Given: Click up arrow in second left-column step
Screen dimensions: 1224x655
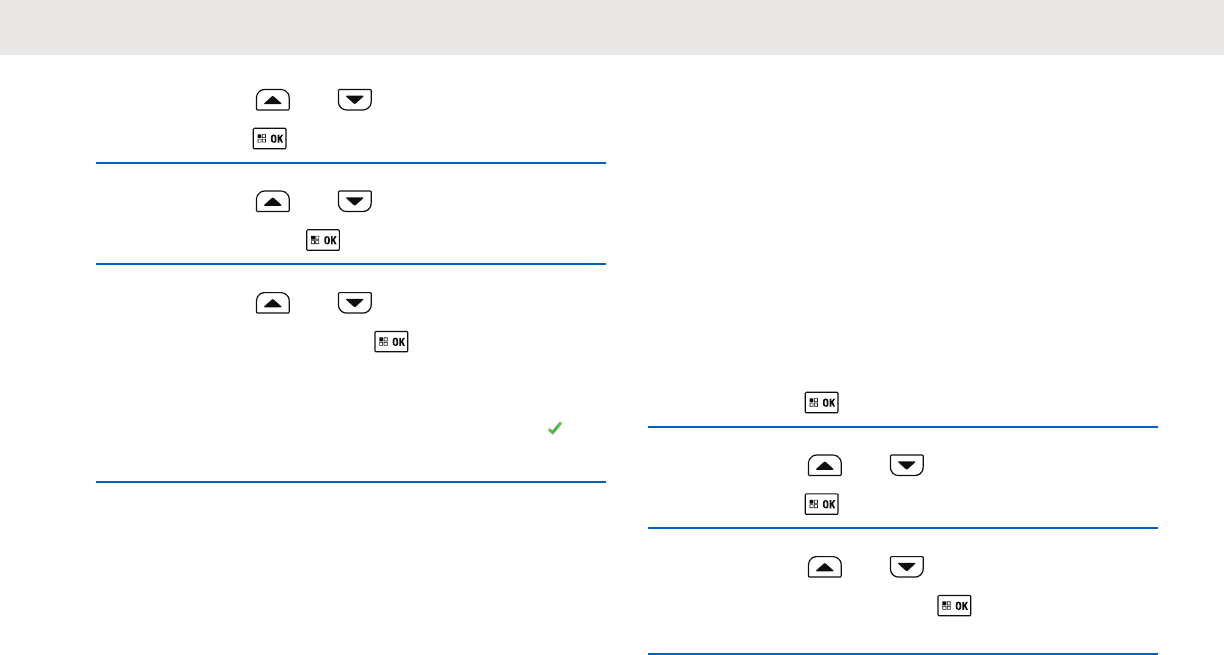Looking at the screenshot, I should tap(273, 201).
